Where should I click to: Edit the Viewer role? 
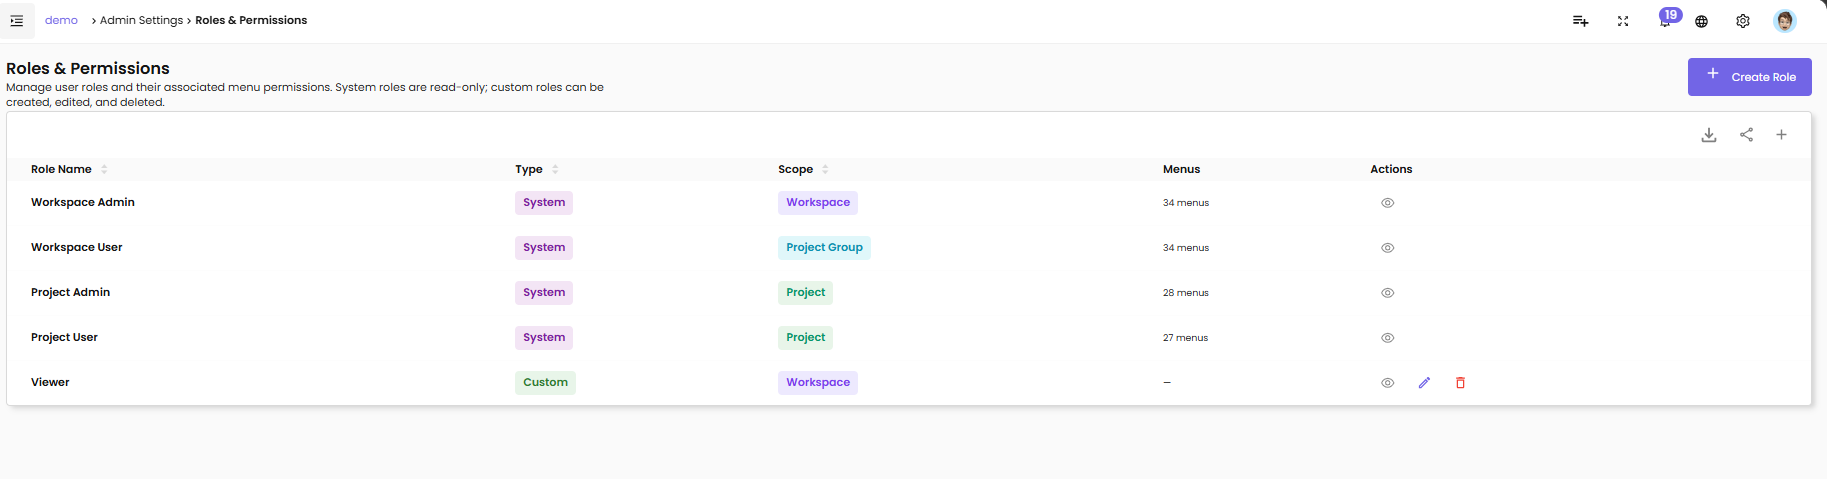pos(1424,383)
